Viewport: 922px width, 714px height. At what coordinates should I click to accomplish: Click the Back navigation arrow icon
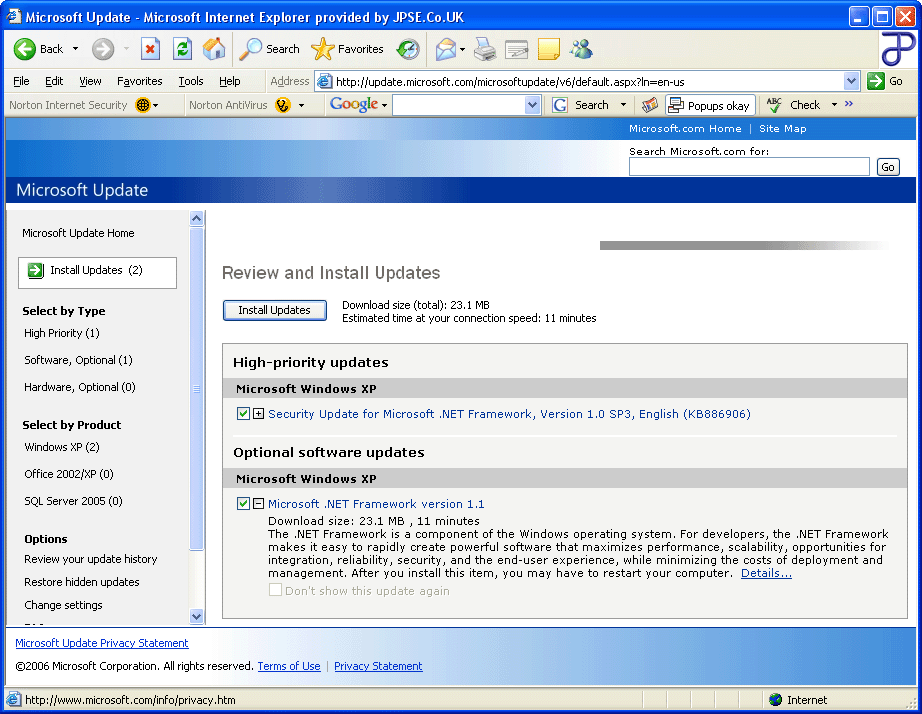point(25,49)
